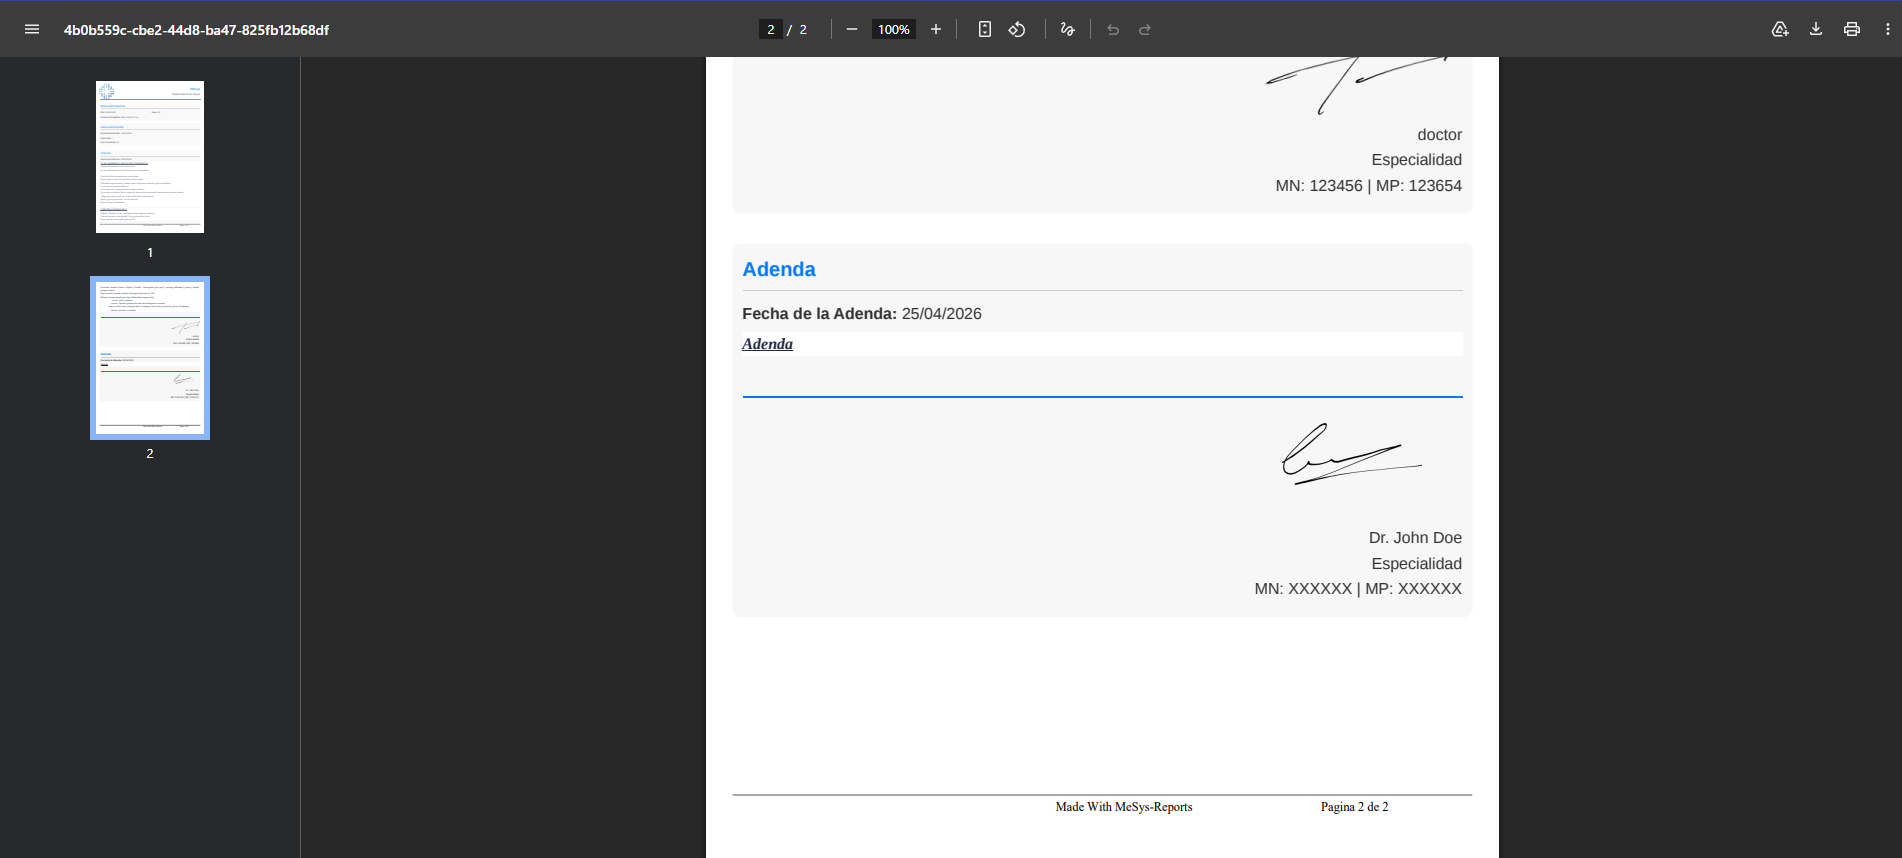Click the blue Adenda section heading

coord(778,269)
